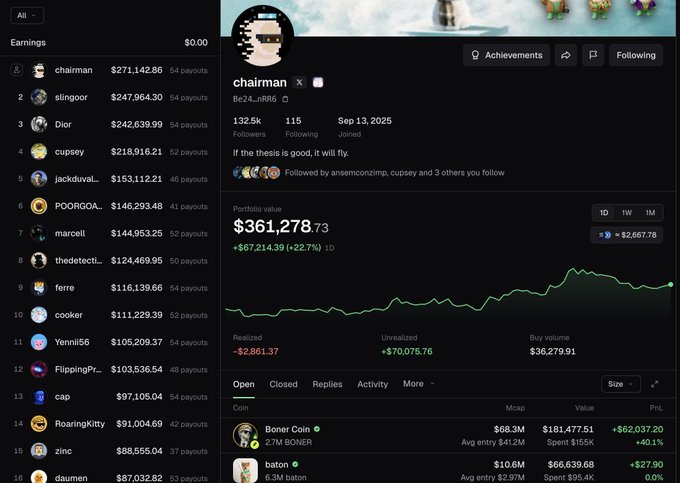Open the Achievements panel
The image size is (680, 483).
tap(506, 55)
